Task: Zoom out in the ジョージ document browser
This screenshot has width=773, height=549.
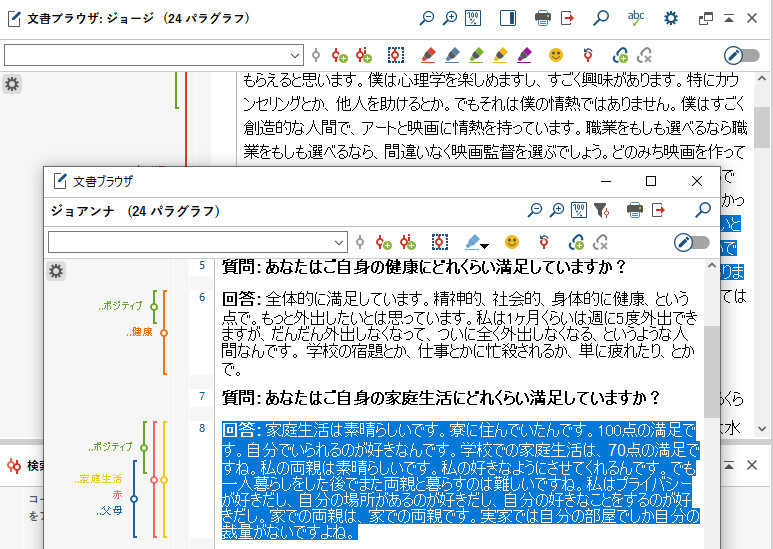Action: coord(426,19)
